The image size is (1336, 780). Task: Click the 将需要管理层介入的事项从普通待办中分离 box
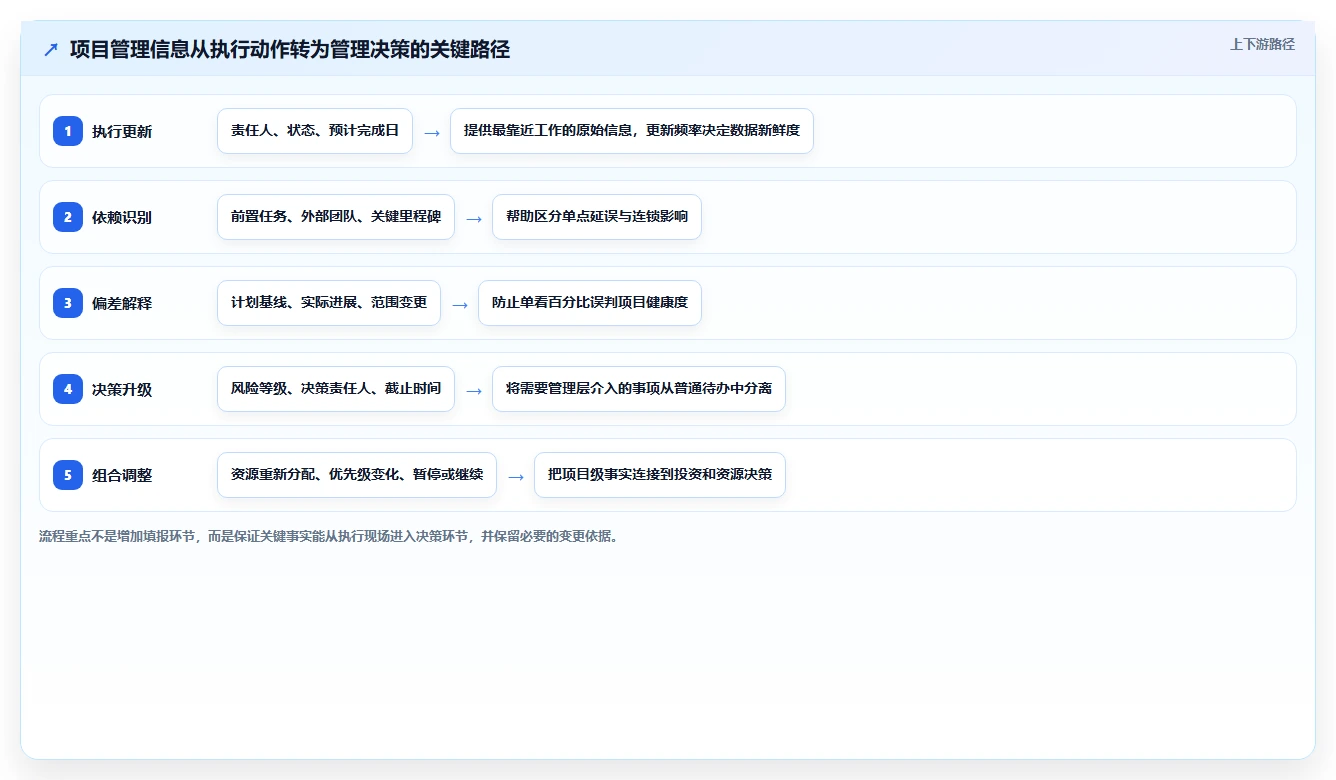(639, 389)
